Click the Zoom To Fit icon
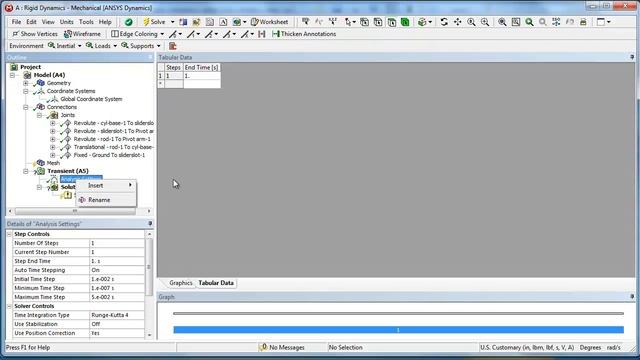640x360 pixels. click(502, 22)
